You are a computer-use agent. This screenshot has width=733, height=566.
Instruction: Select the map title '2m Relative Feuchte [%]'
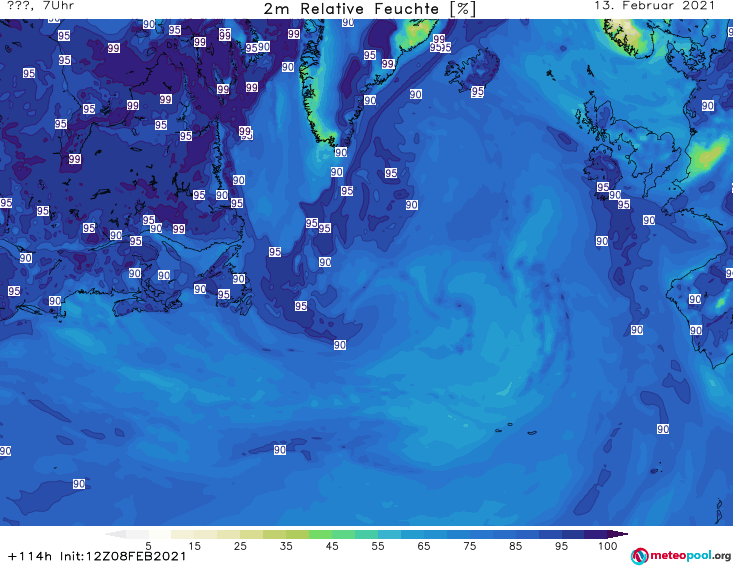tap(370, 9)
